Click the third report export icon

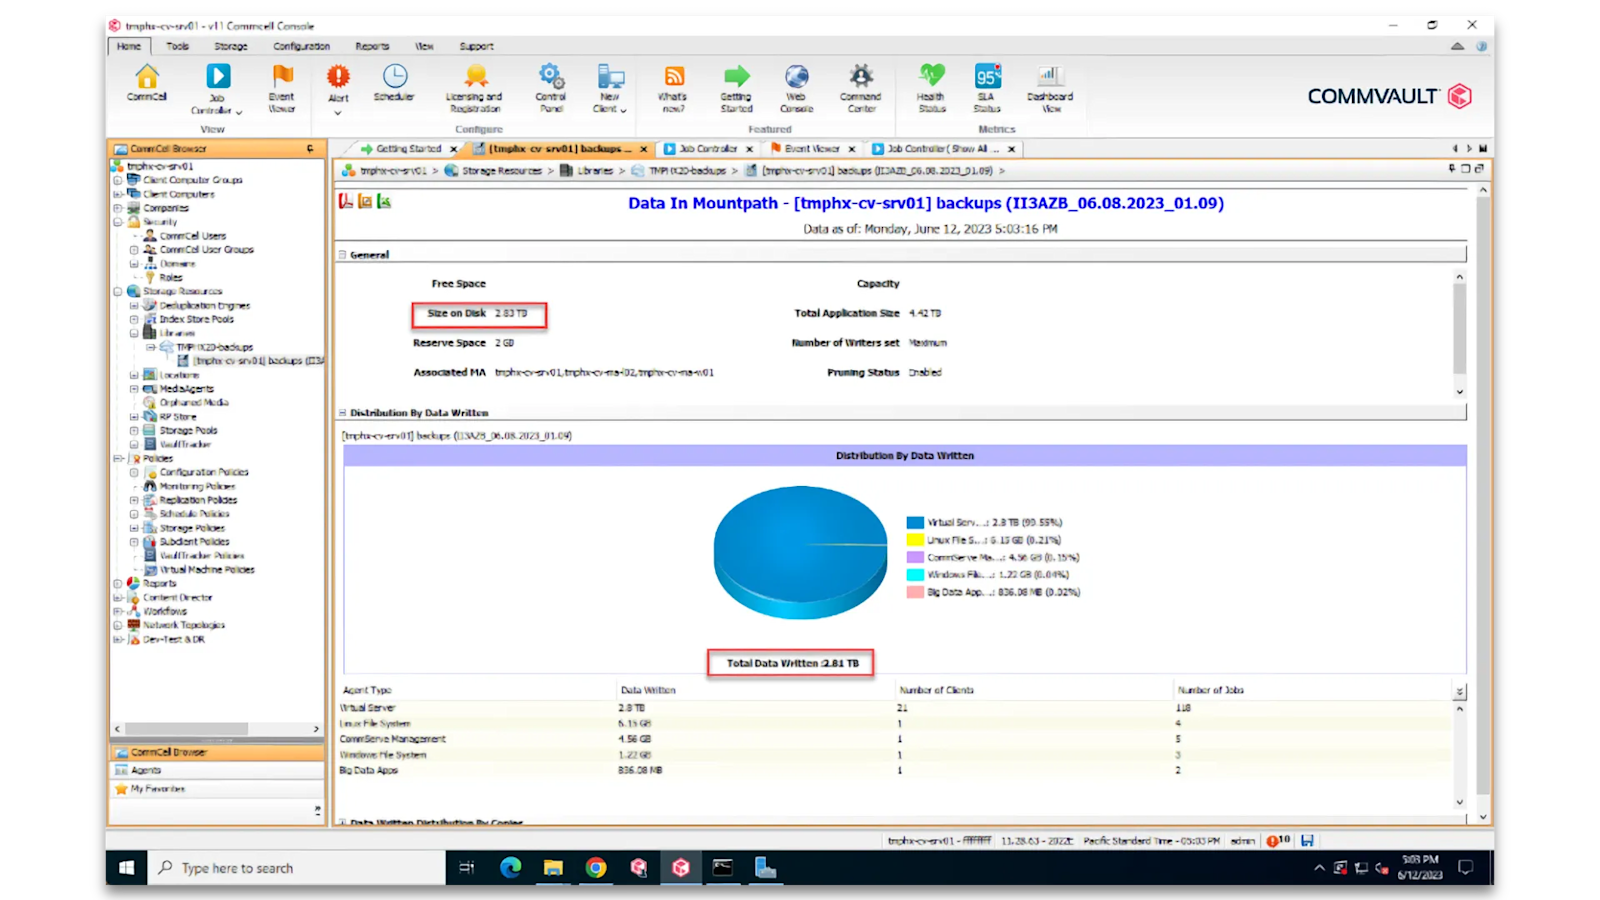coord(384,202)
